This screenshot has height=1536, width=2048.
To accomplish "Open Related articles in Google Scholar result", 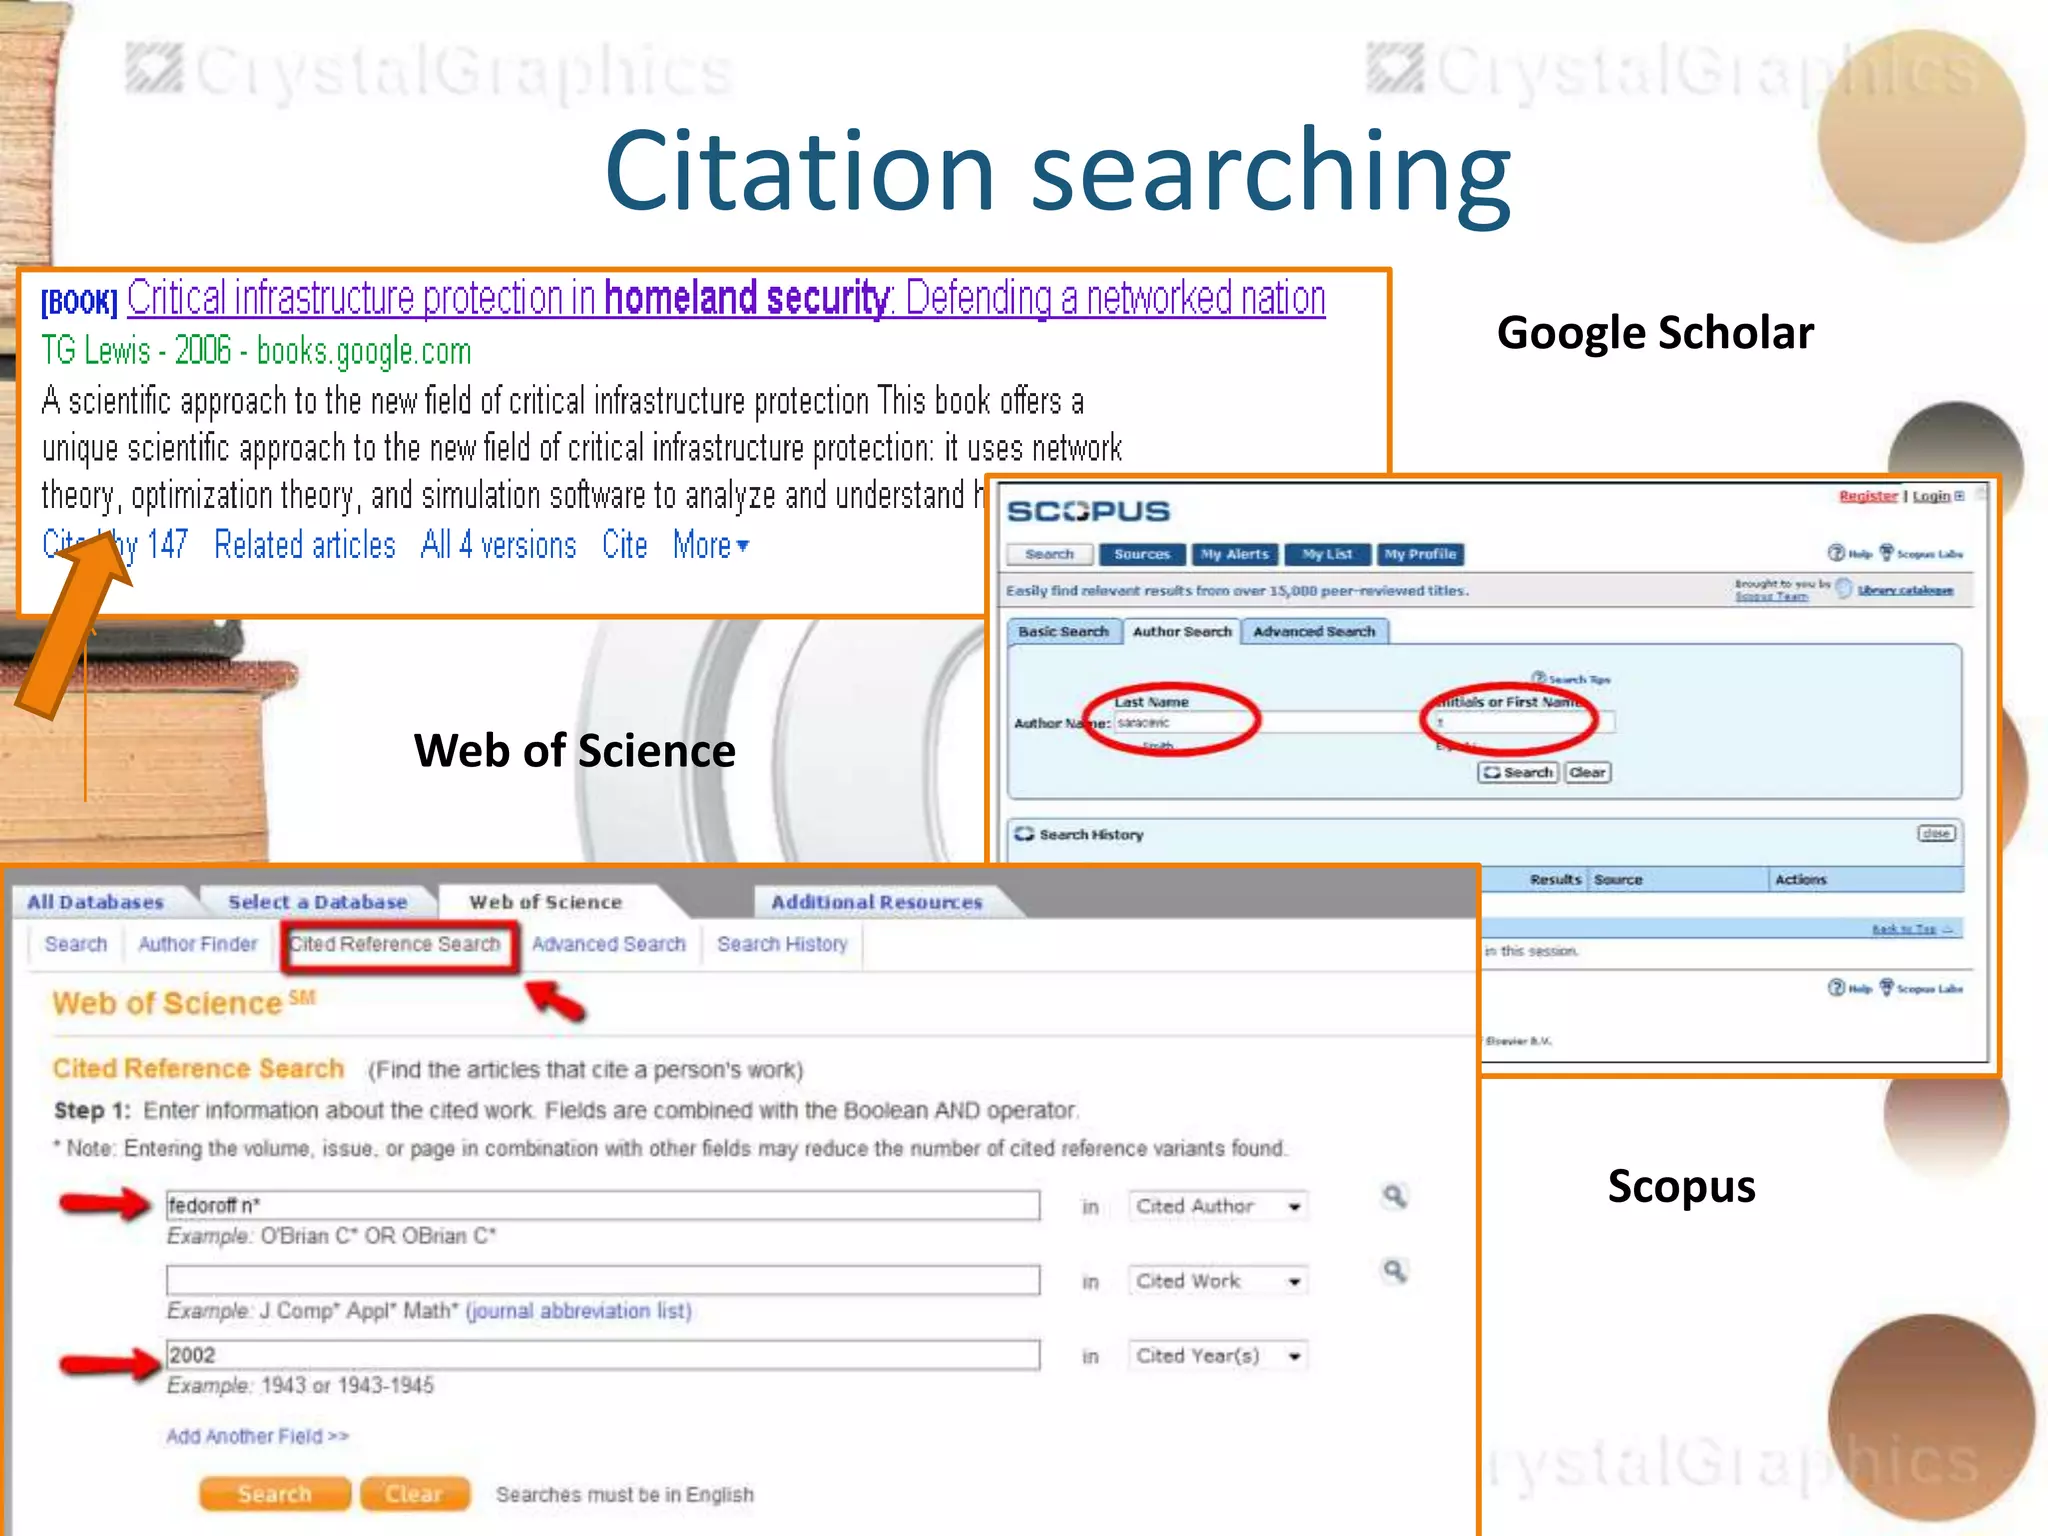I will [305, 545].
